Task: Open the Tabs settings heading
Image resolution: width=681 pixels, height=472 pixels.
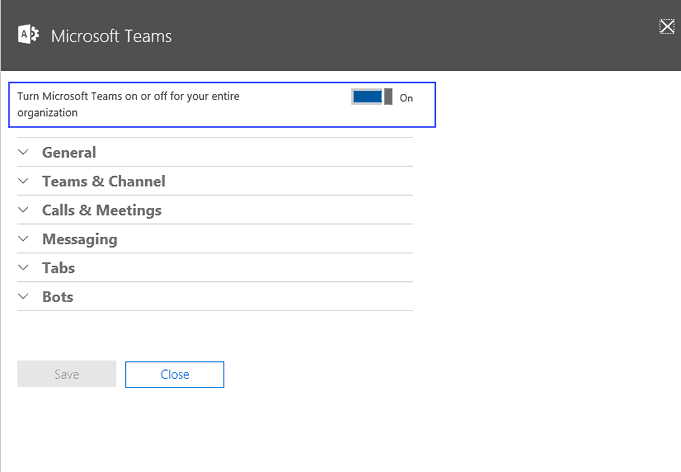Action: pyautogui.click(x=59, y=268)
